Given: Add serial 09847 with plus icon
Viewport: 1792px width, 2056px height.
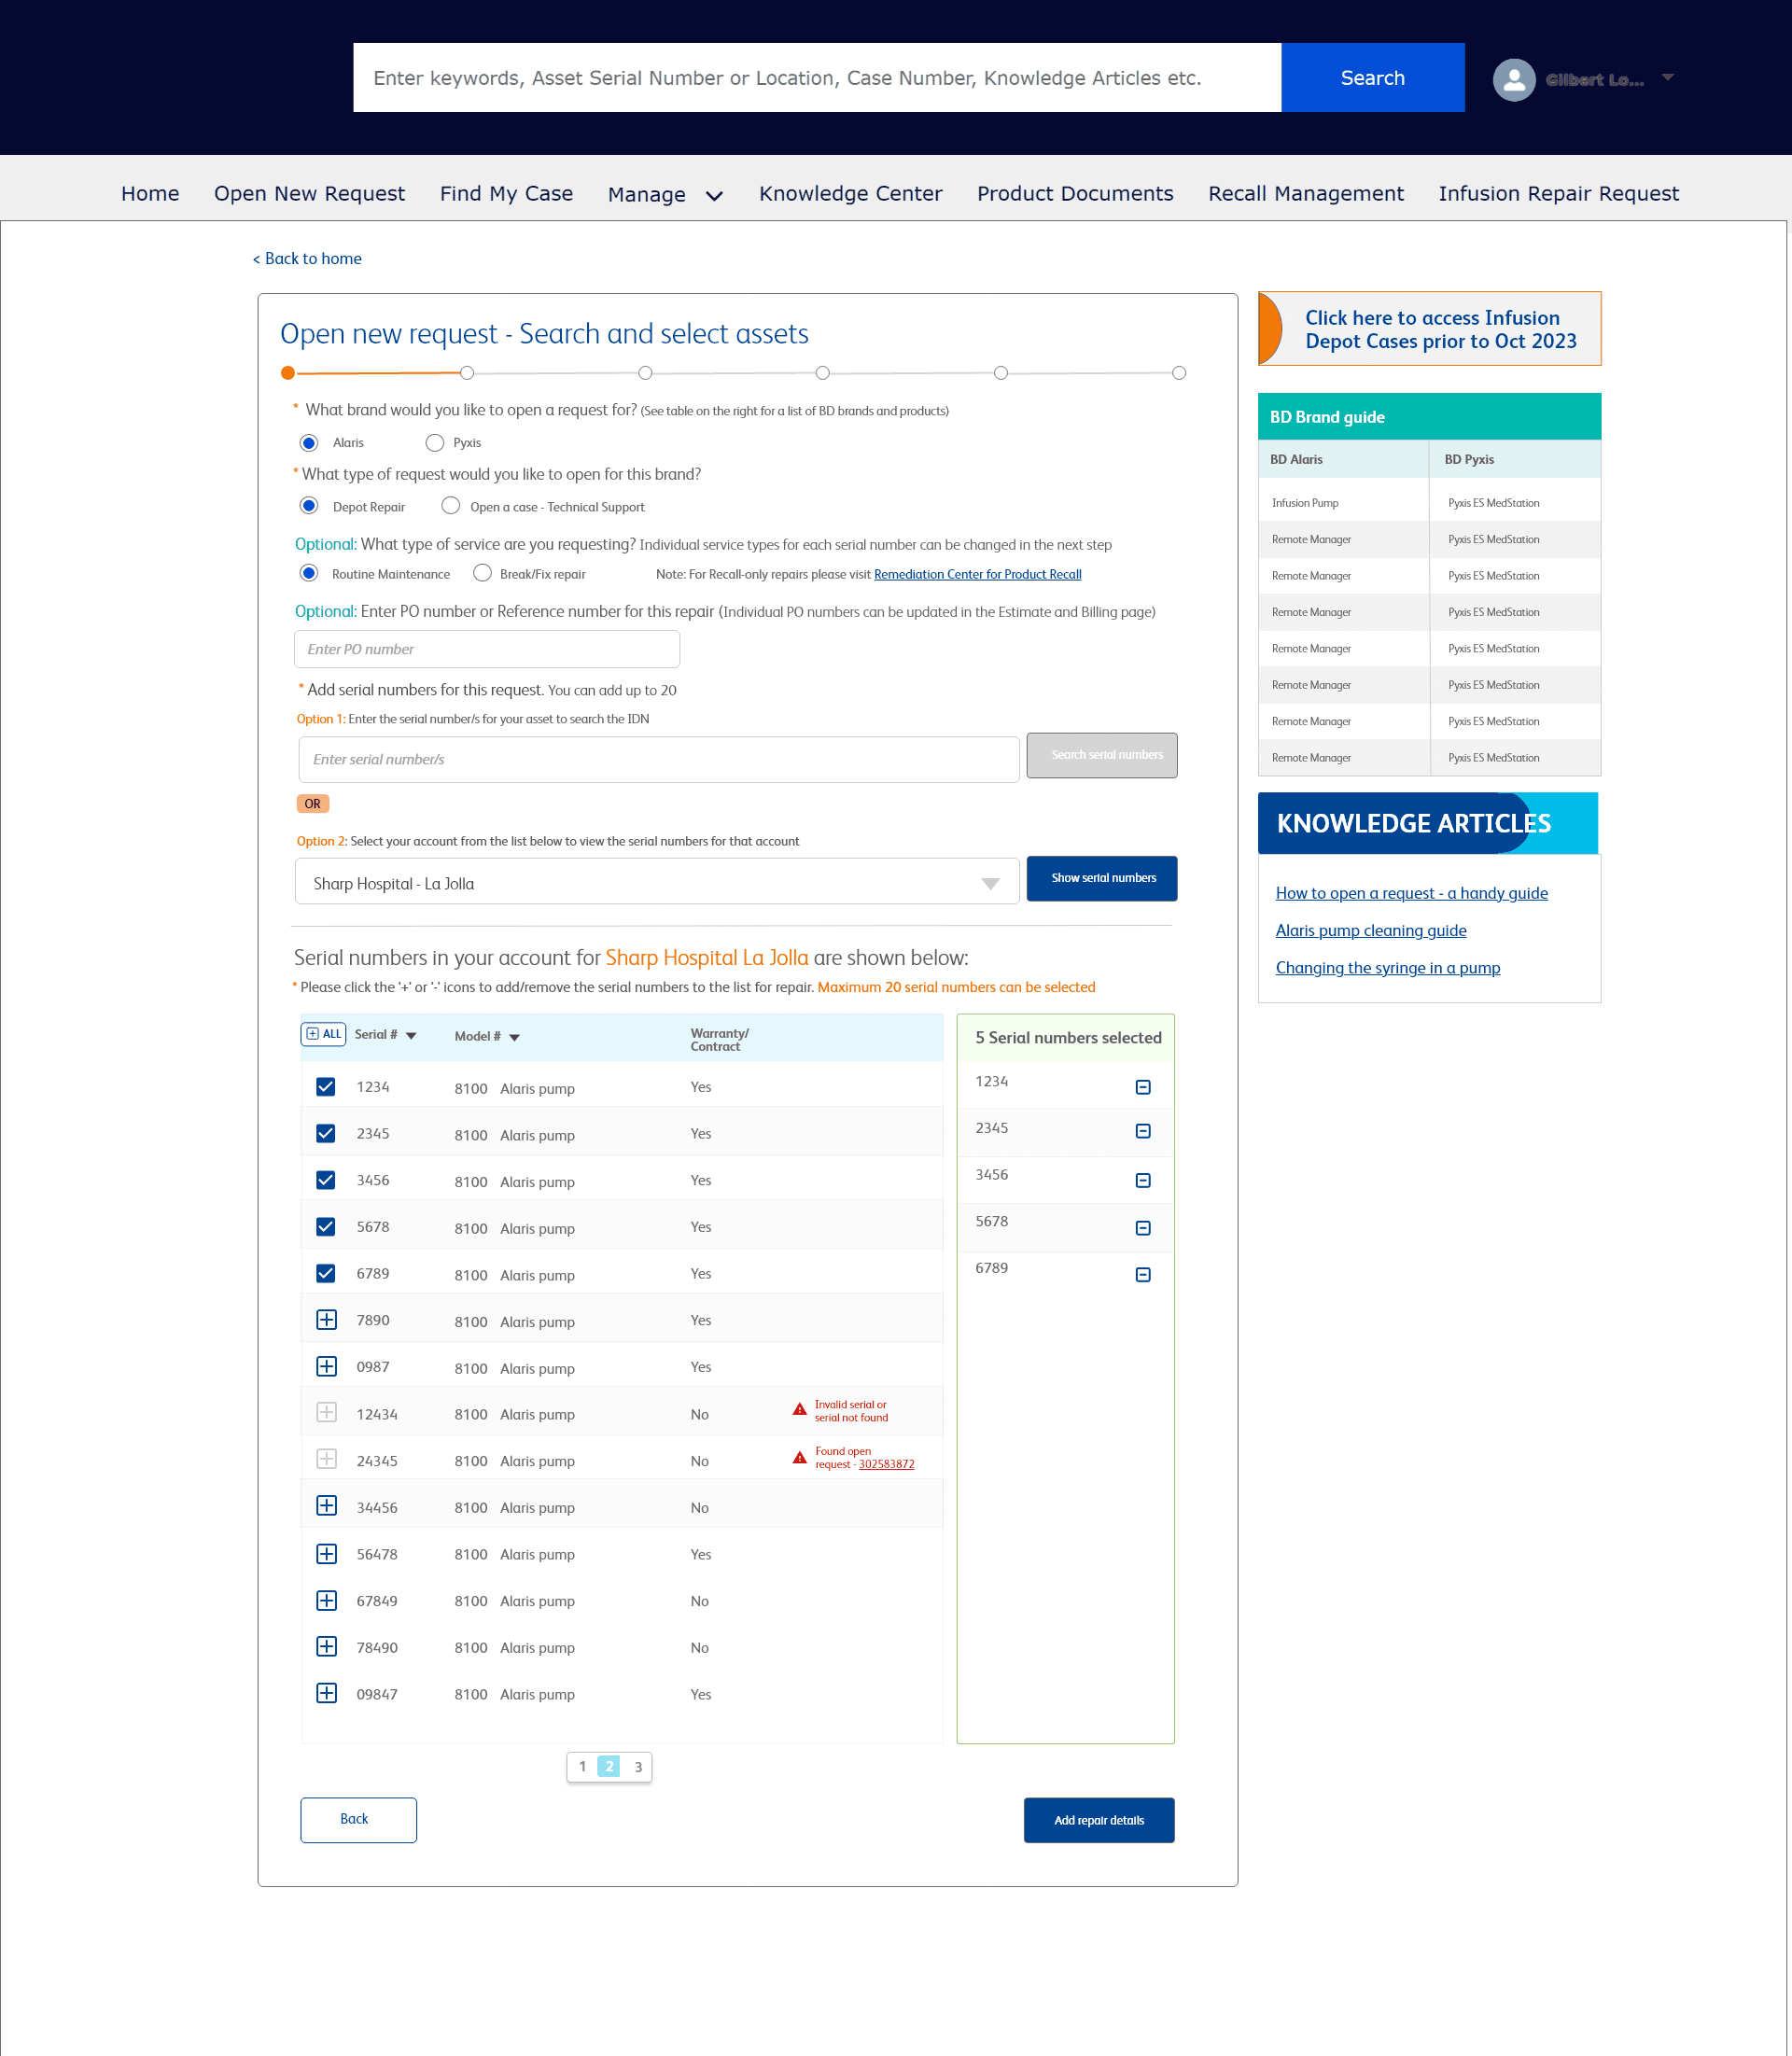Looking at the screenshot, I should point(326,1693).
